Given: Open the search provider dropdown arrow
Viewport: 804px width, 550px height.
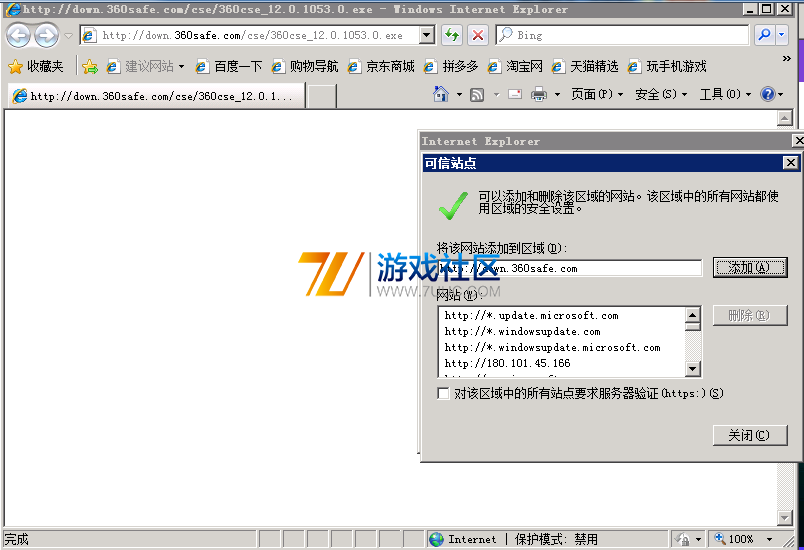Looking at the screenshot, I should pyautogui.click(x=781, y=35).
